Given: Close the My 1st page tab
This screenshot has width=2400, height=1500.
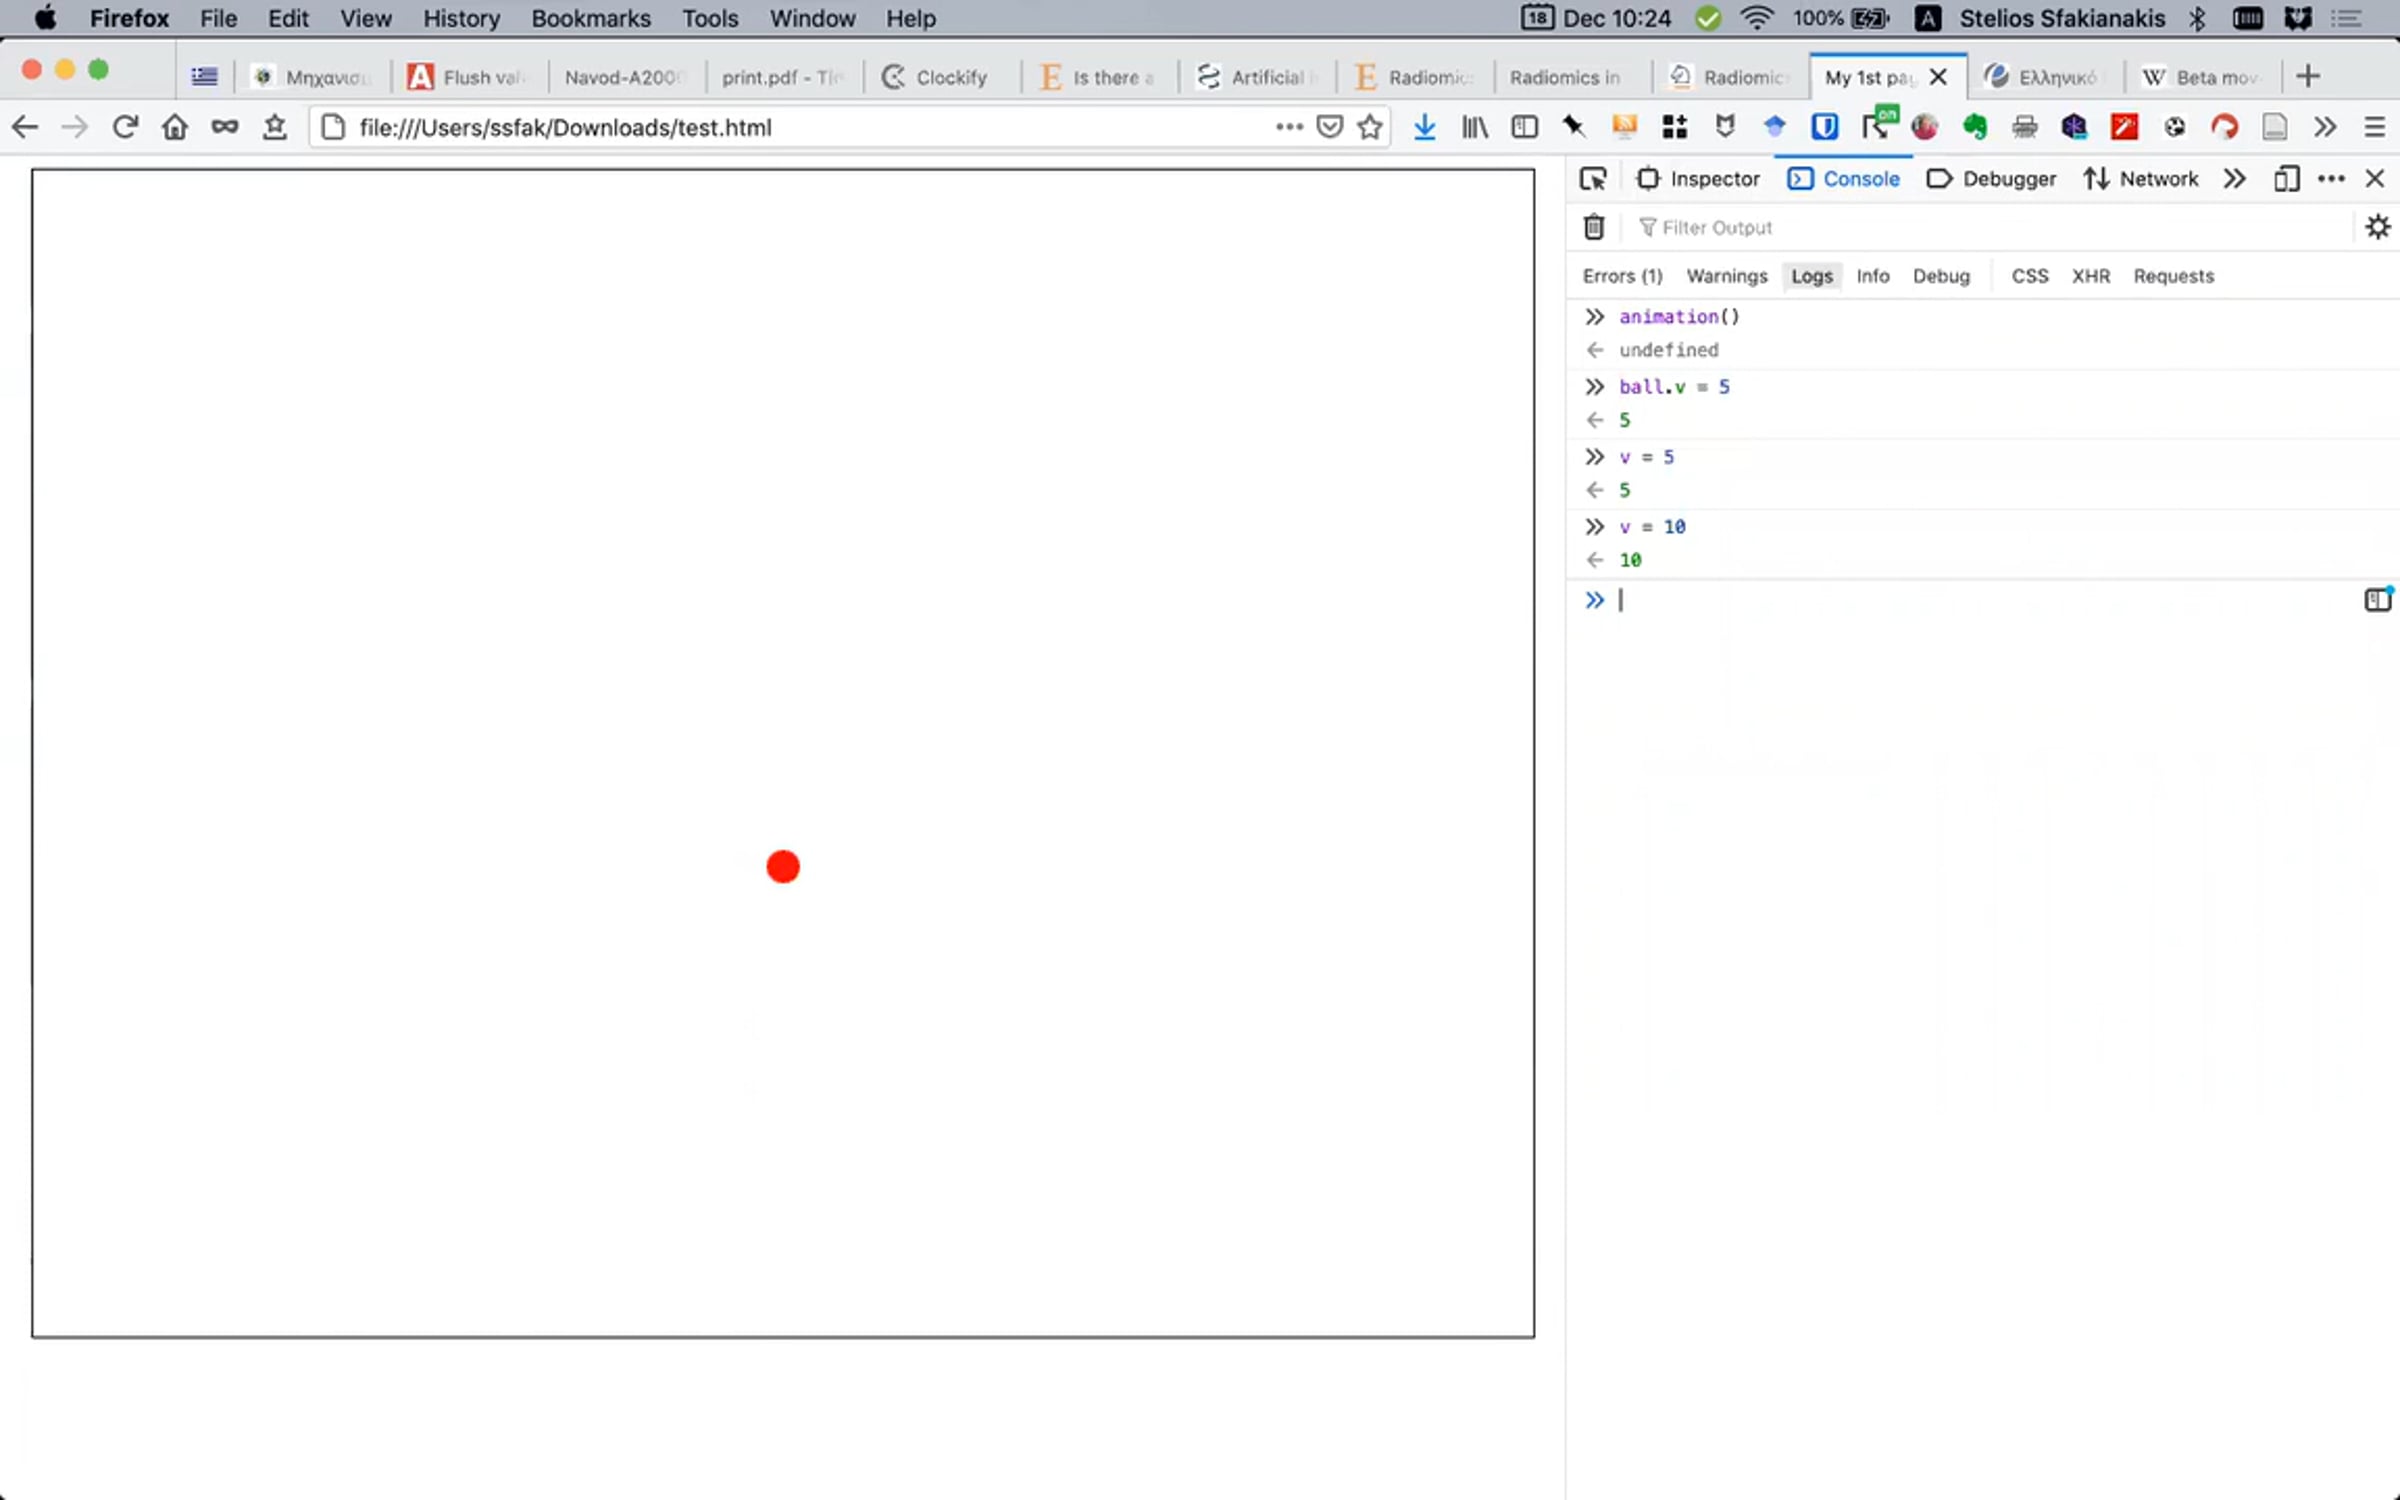Looking at the screenshot, I should (1938, 77).
